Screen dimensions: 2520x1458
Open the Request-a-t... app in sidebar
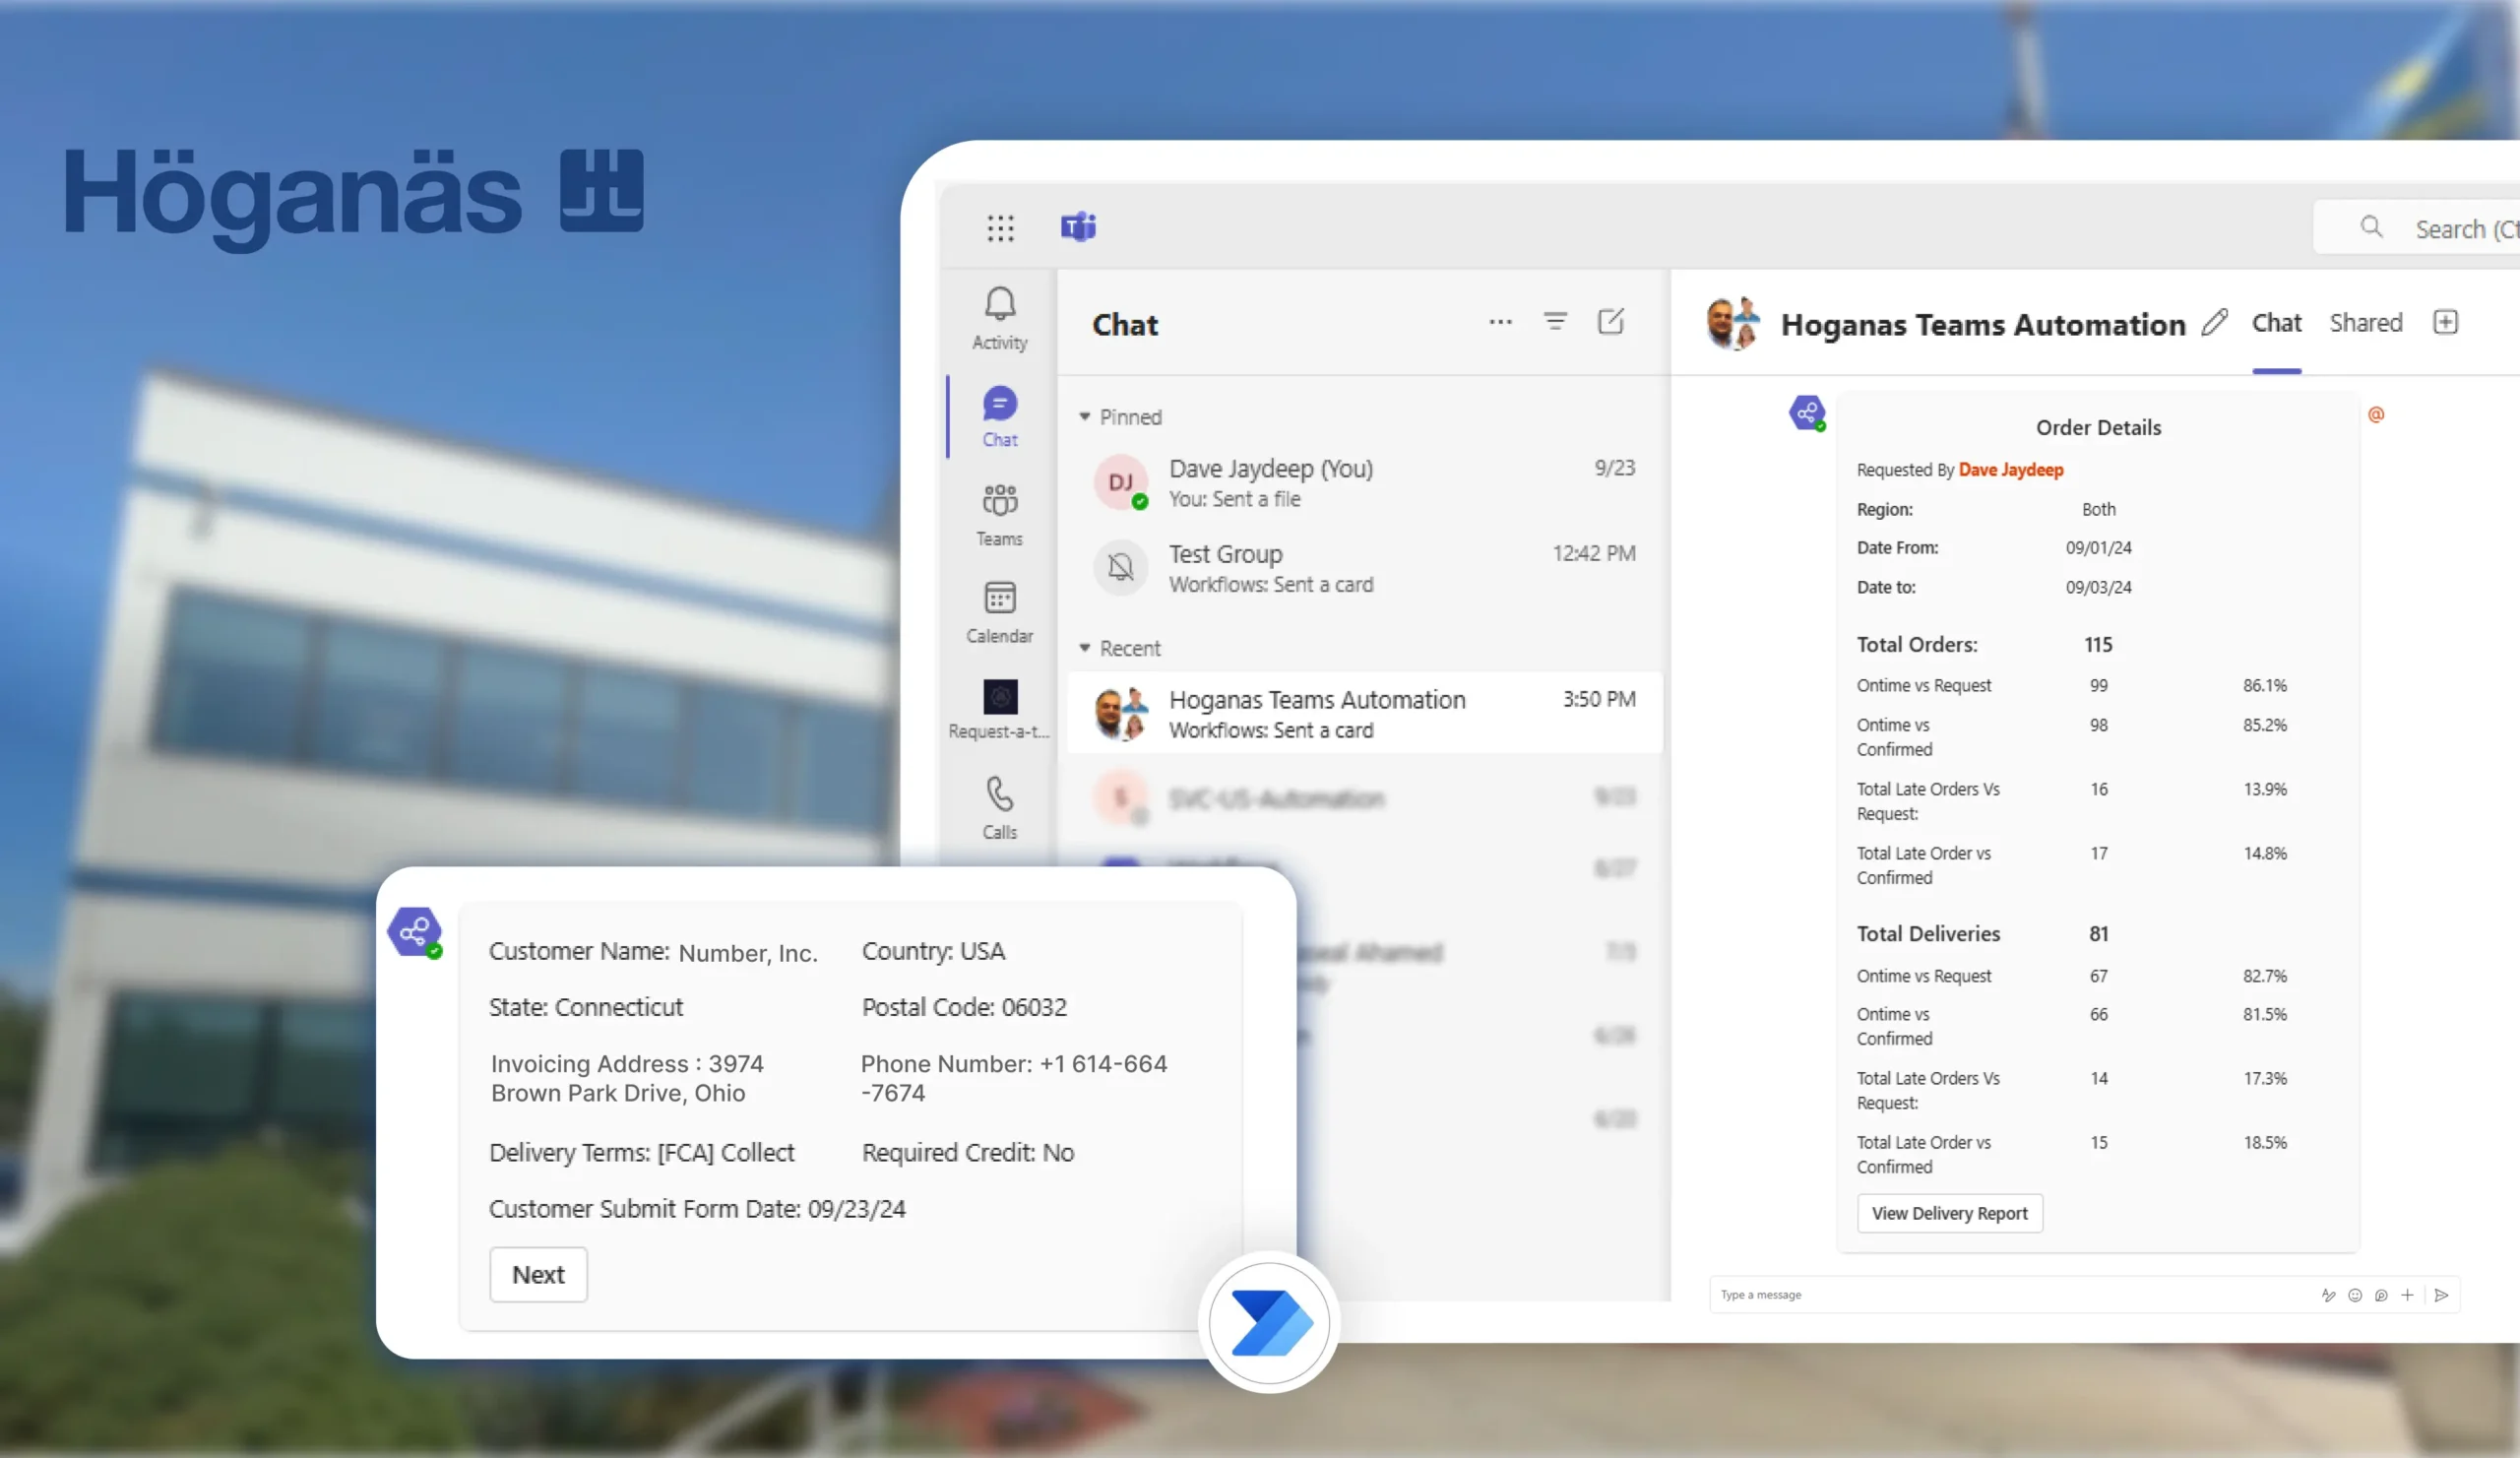coord(1000,710)
